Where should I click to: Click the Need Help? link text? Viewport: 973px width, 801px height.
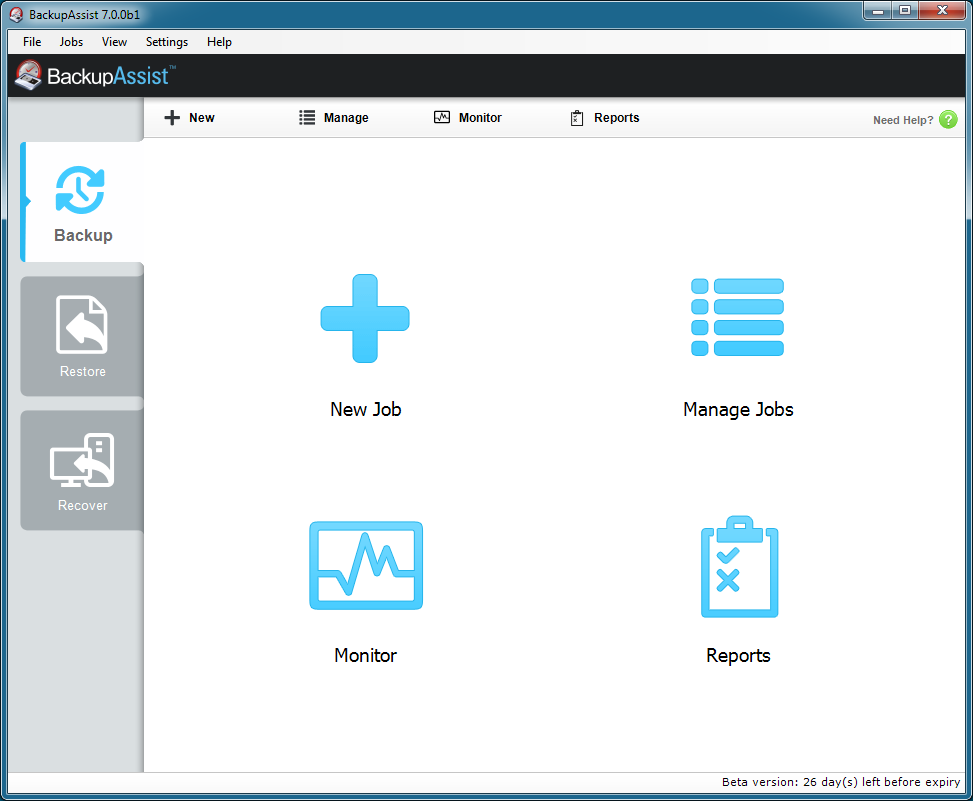tap(903, 120)
